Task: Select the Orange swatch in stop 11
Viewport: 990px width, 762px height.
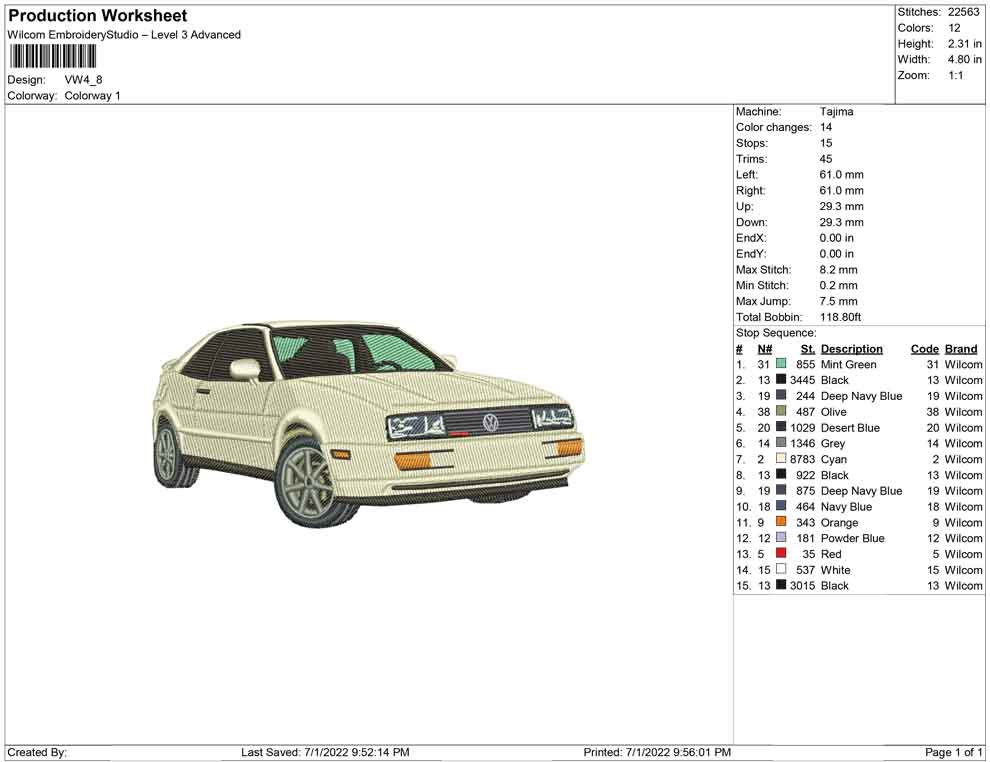Action: click(781, 523)
